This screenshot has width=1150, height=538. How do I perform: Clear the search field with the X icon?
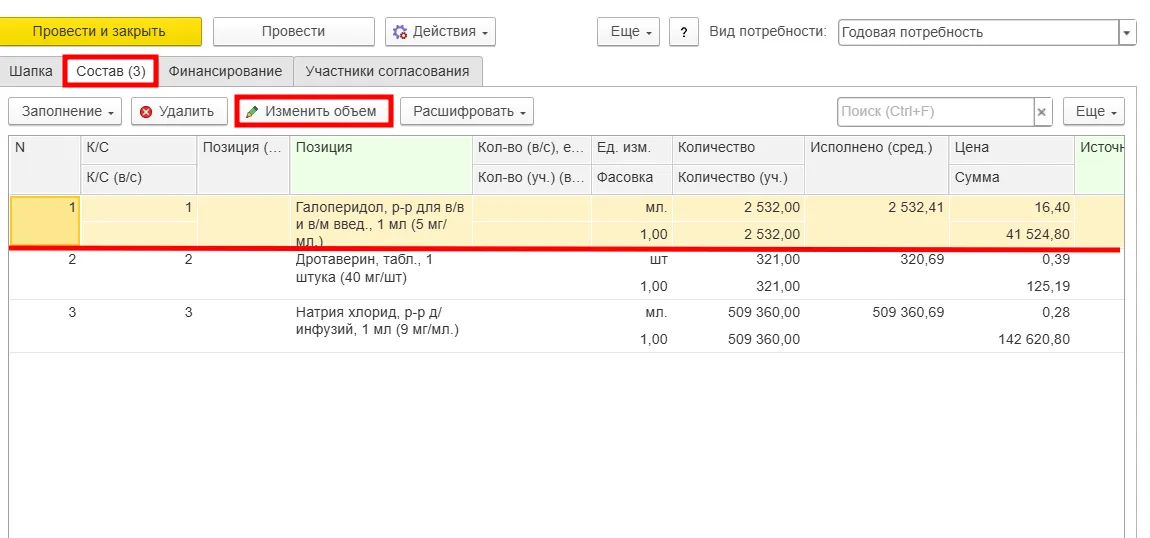pyautogui.click(x=1043, y=112)
